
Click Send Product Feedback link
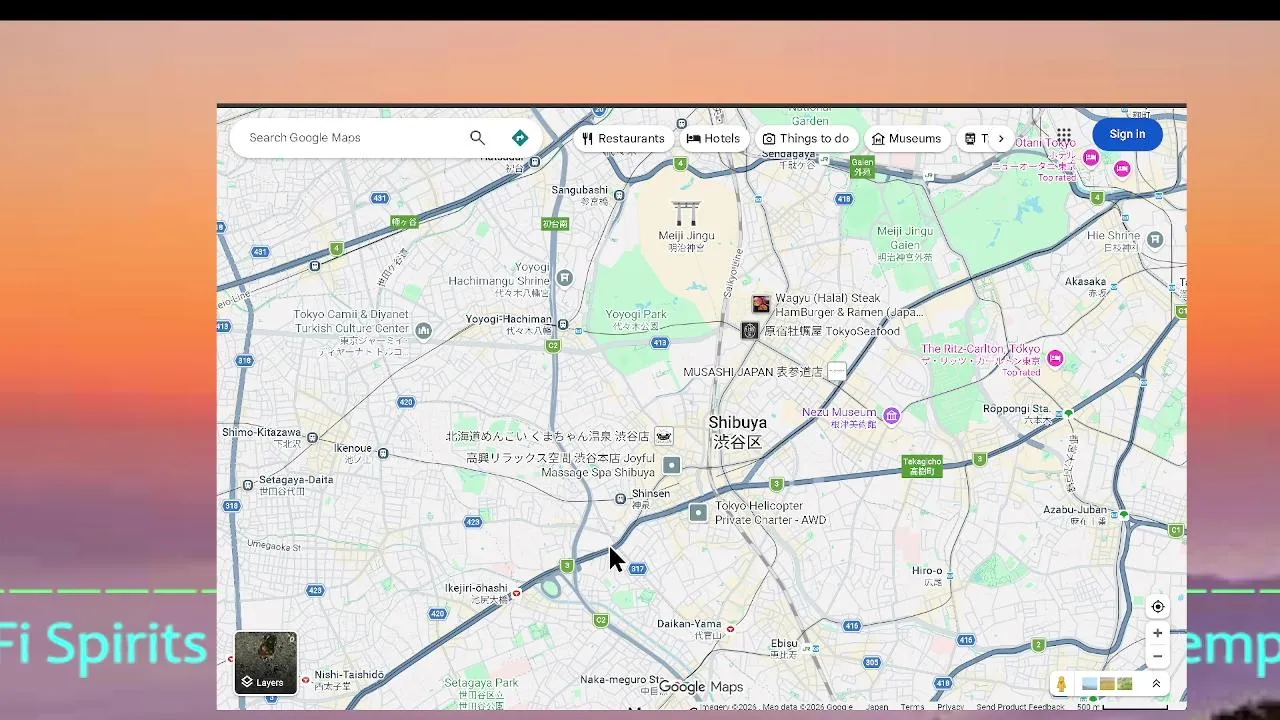click(x=1020, y=707)
